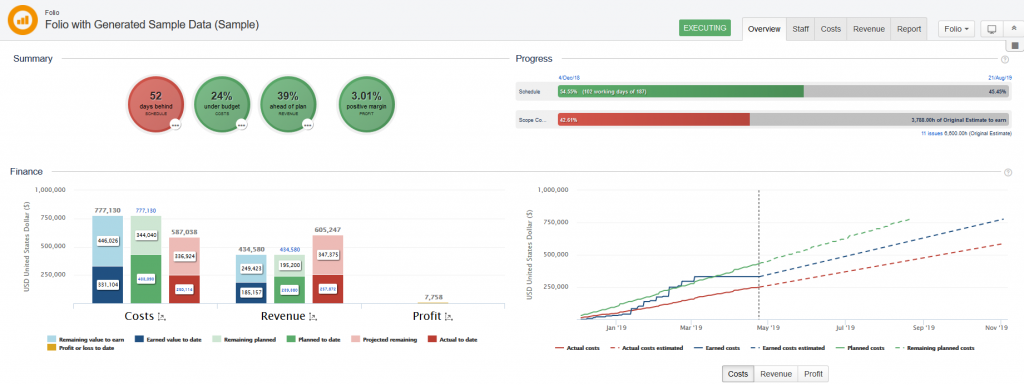Open Revenue chart detail icon

pos(312,317)
